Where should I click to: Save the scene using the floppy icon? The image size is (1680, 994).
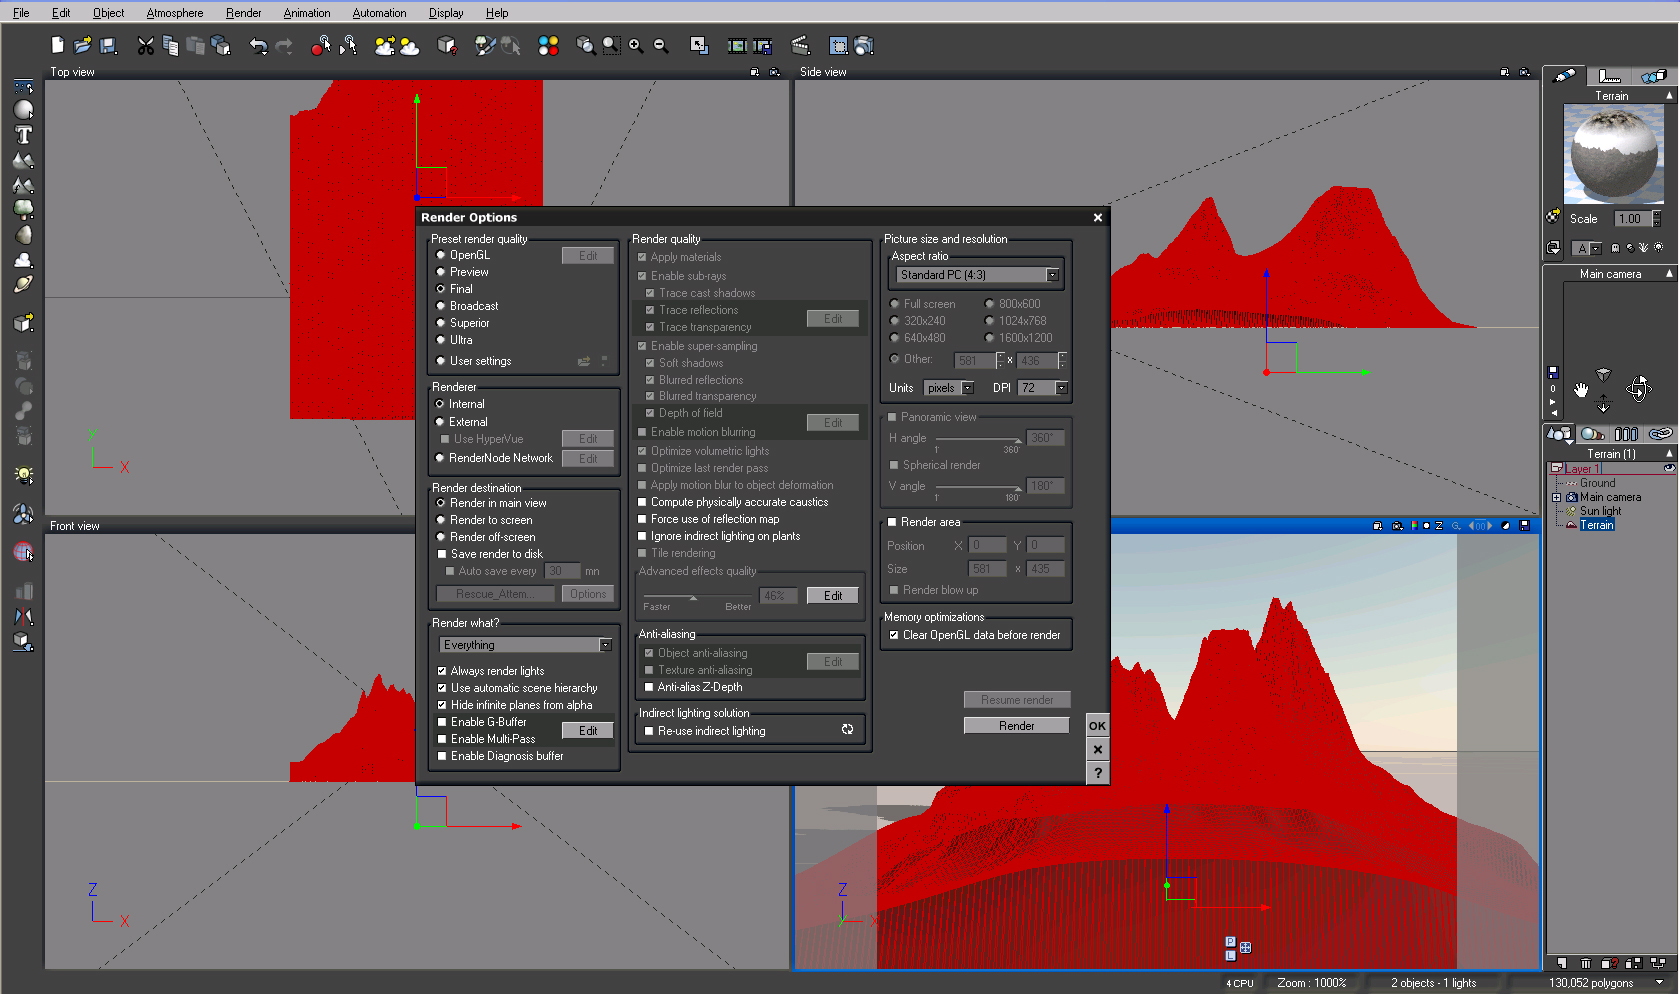click(x=109, y=45)
